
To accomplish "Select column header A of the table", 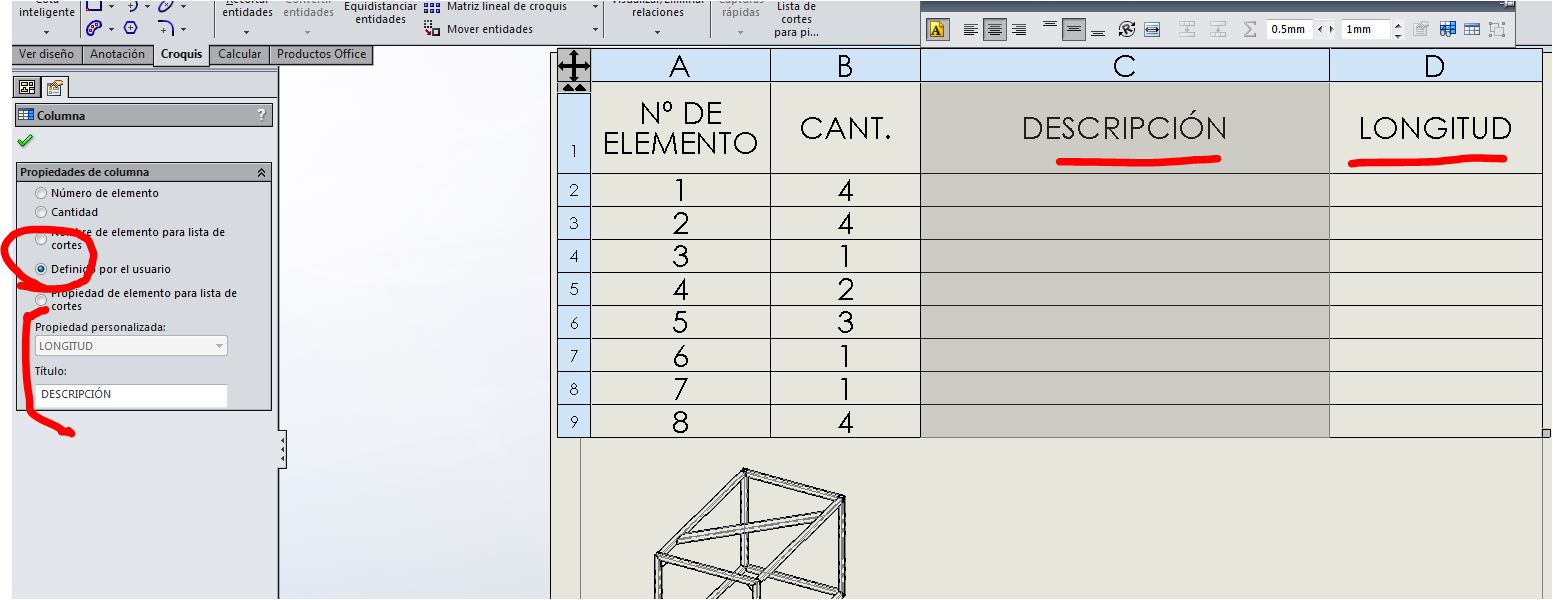I will (x=680, y=66).
